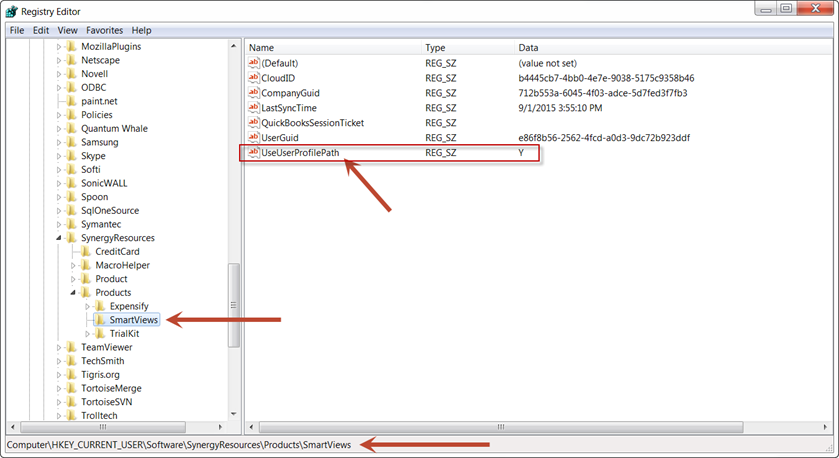Select the LastSyncTime value name
Screen dimensions: 839x458
289,108
